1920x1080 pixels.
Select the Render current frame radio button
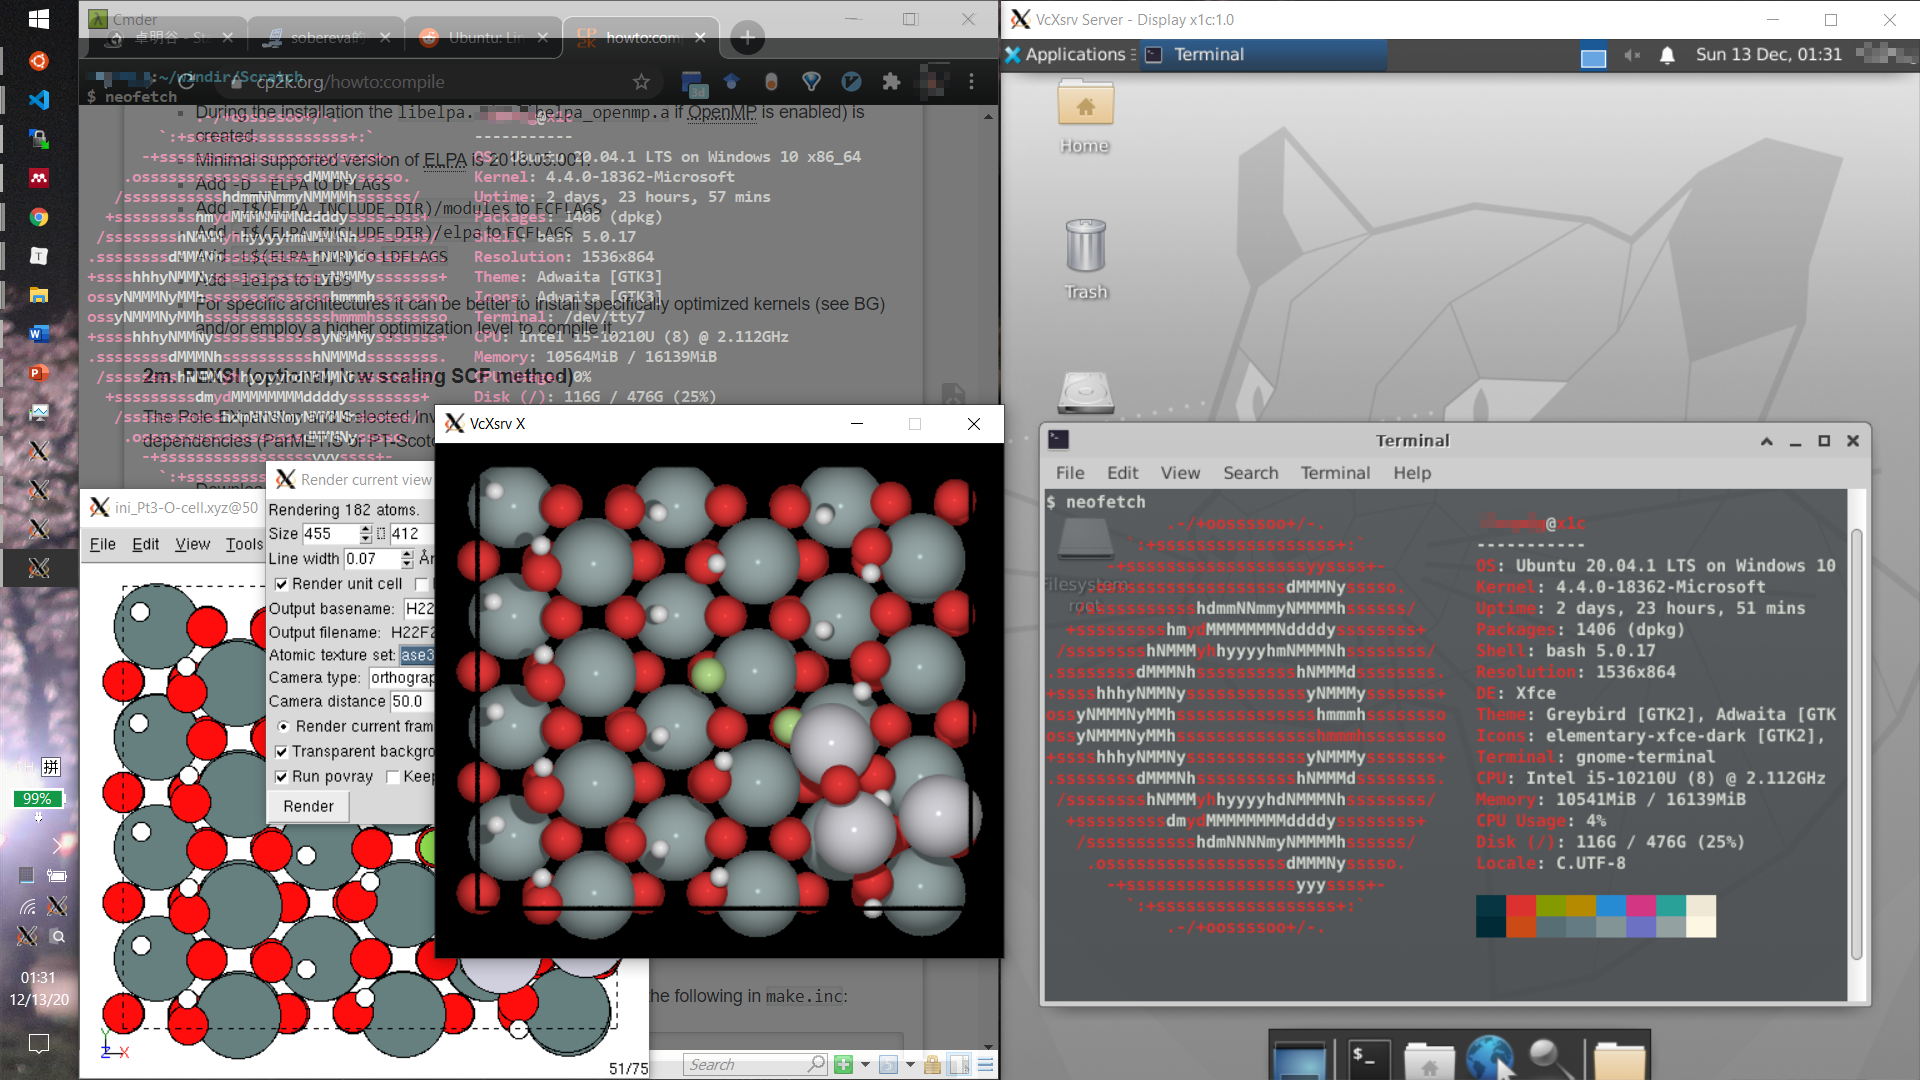[283, 727]
